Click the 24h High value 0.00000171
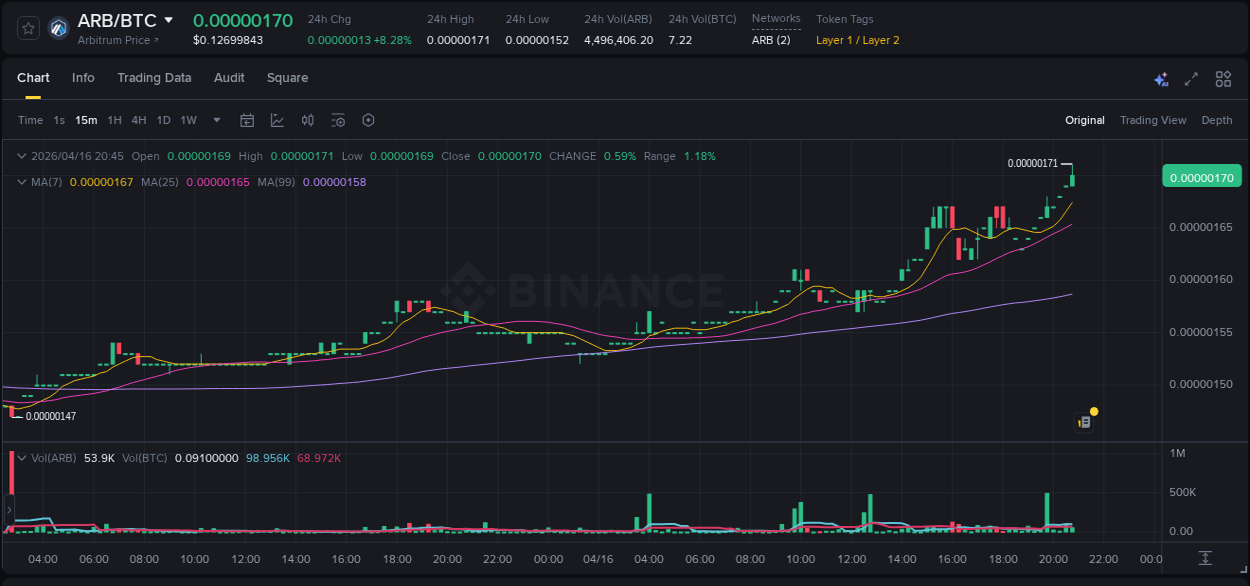 [458, 40]
